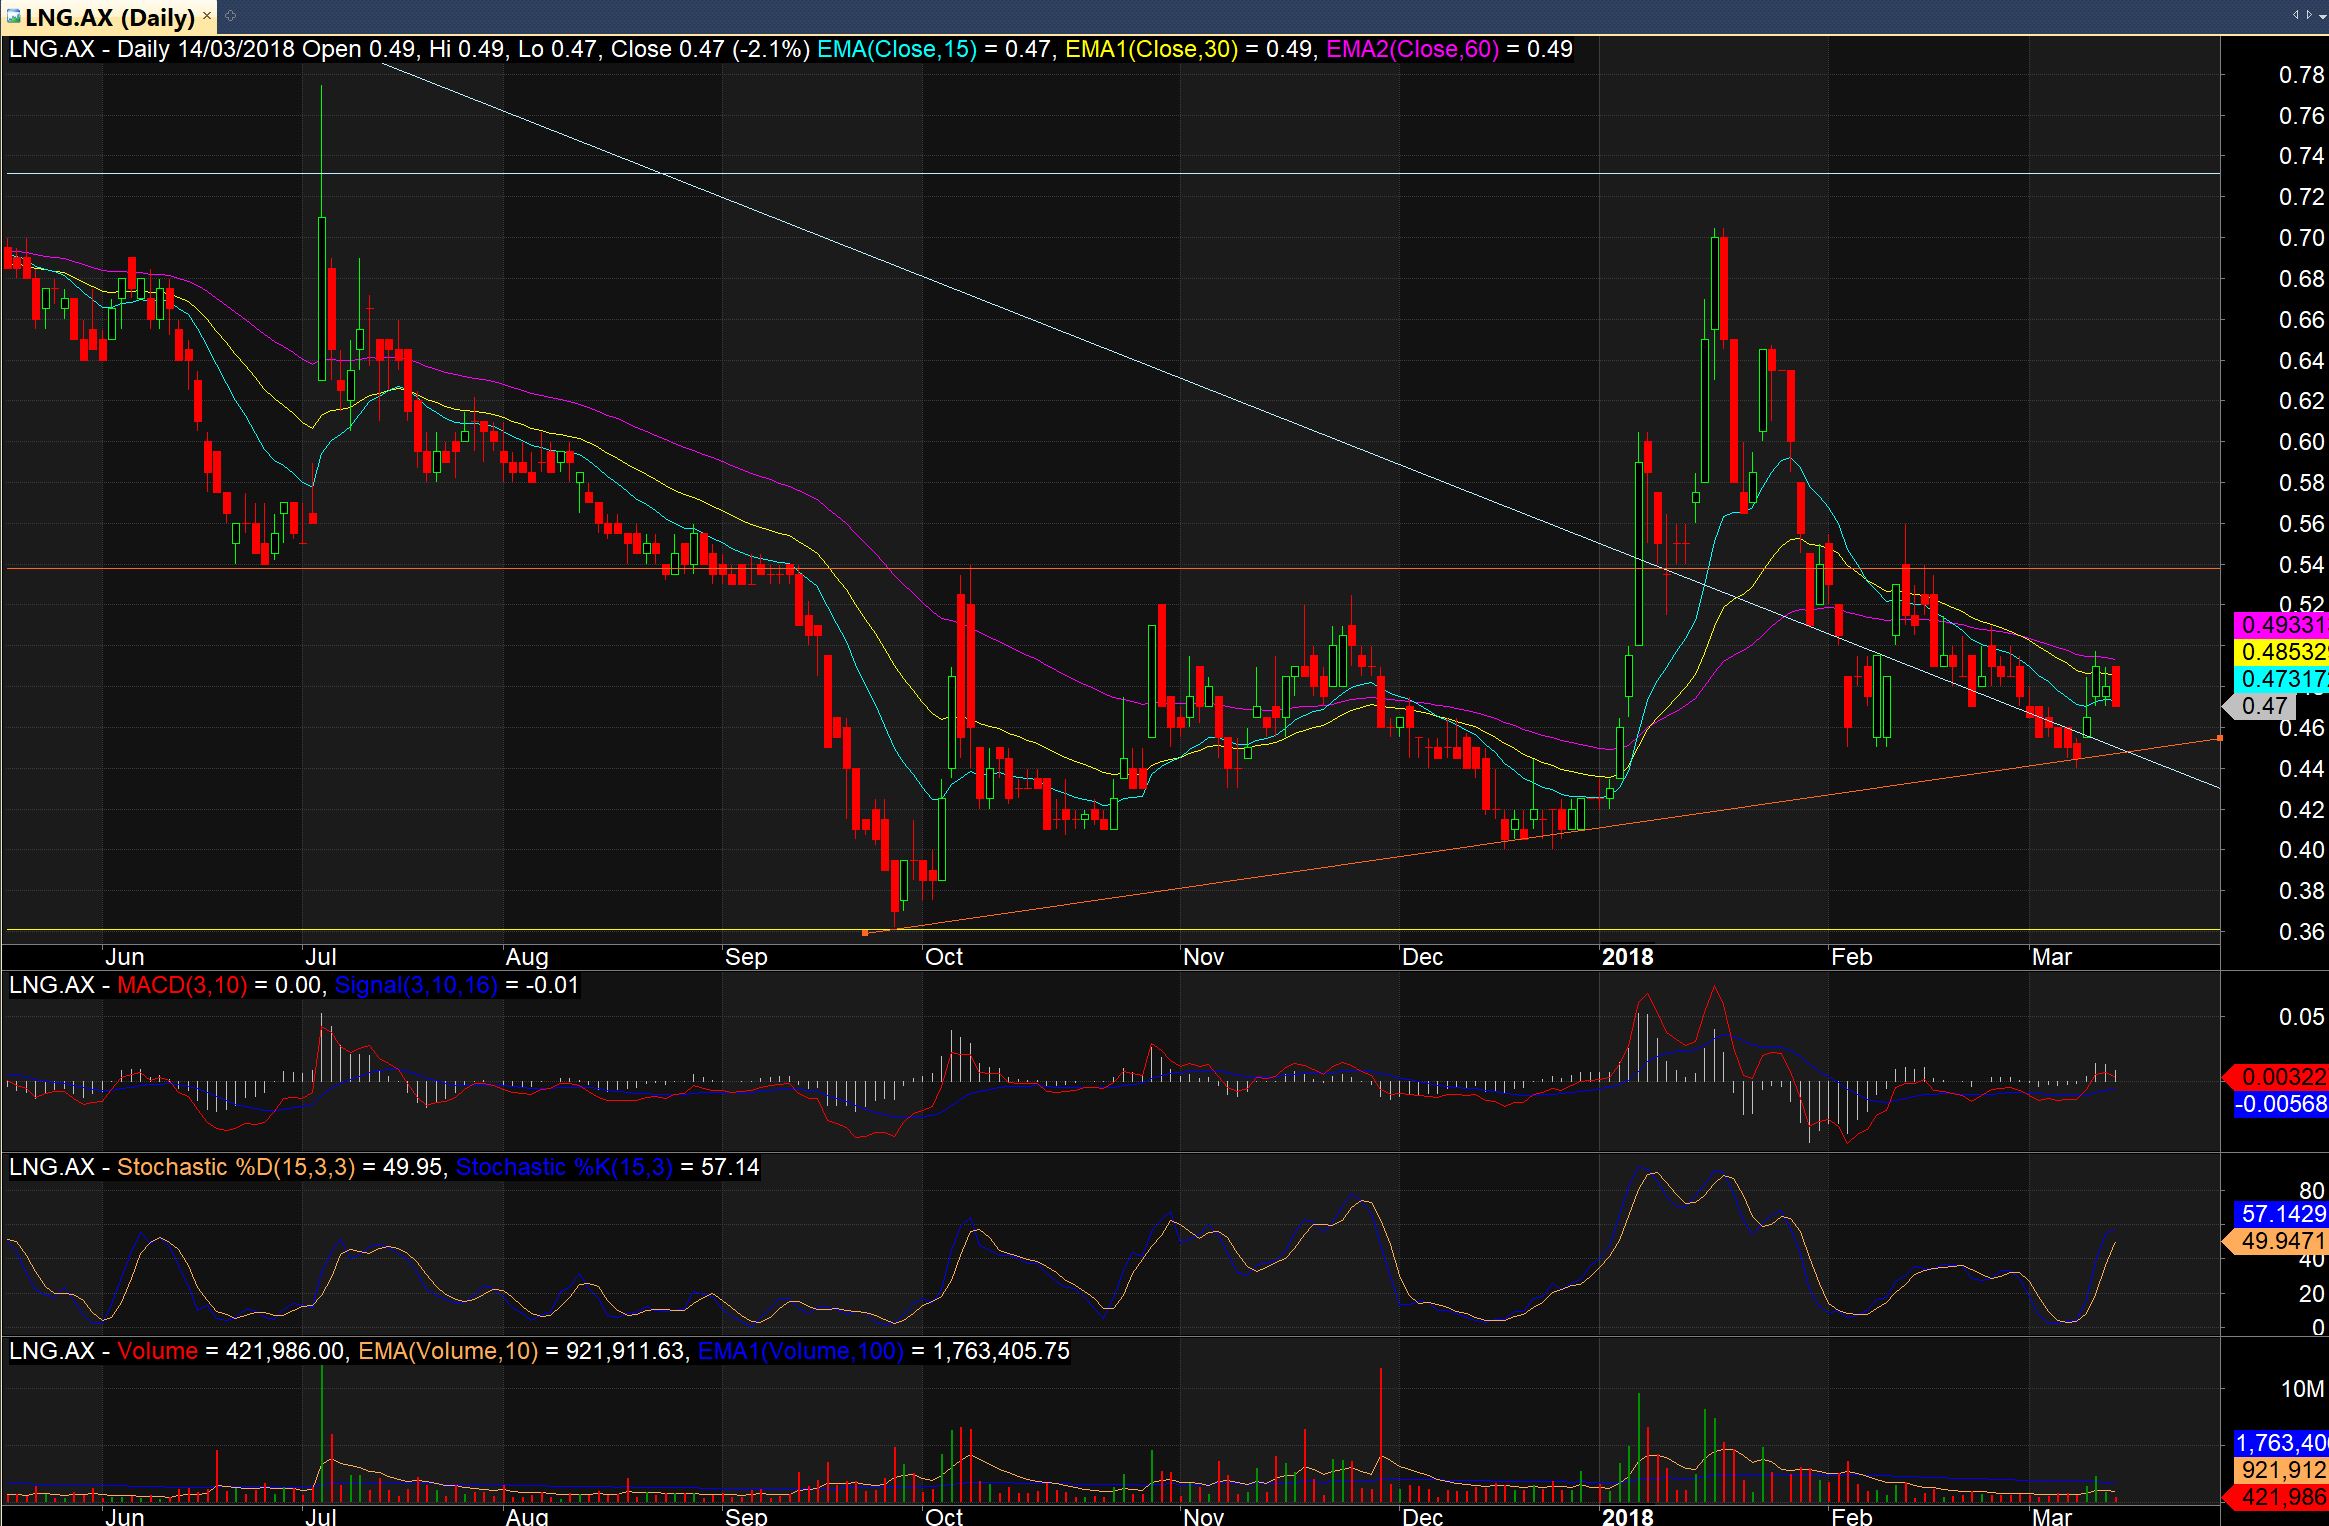Click the 0.05 MACD axis label
Screen dimensions: 2329x1526
coord(2301,1017)
